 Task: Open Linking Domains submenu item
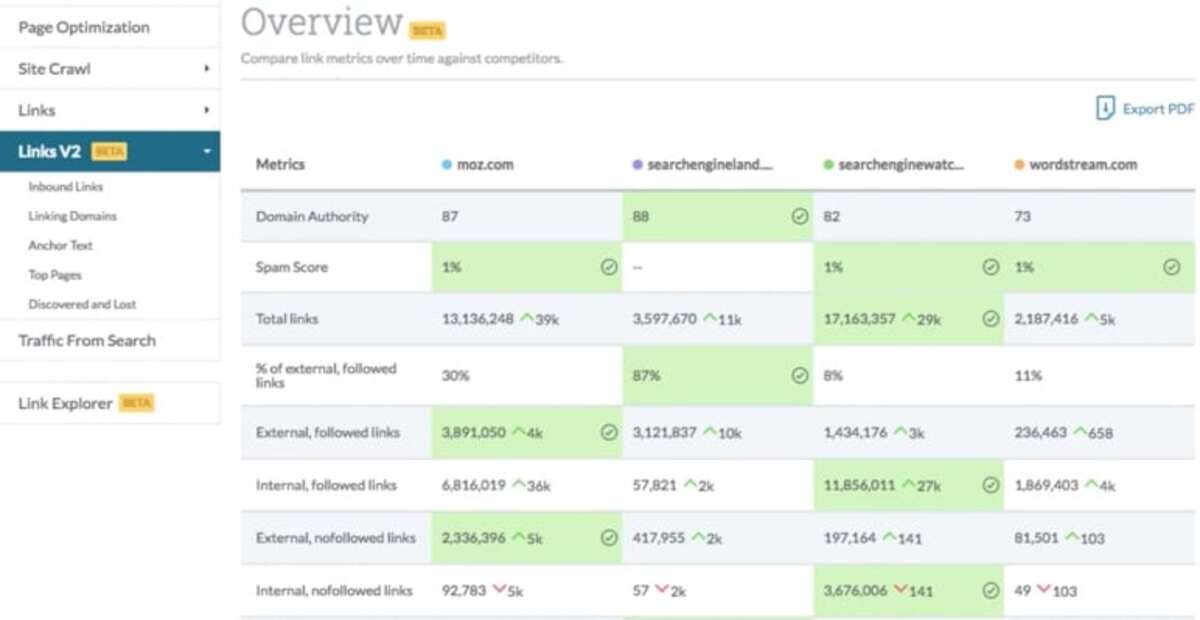pos(72,216)
